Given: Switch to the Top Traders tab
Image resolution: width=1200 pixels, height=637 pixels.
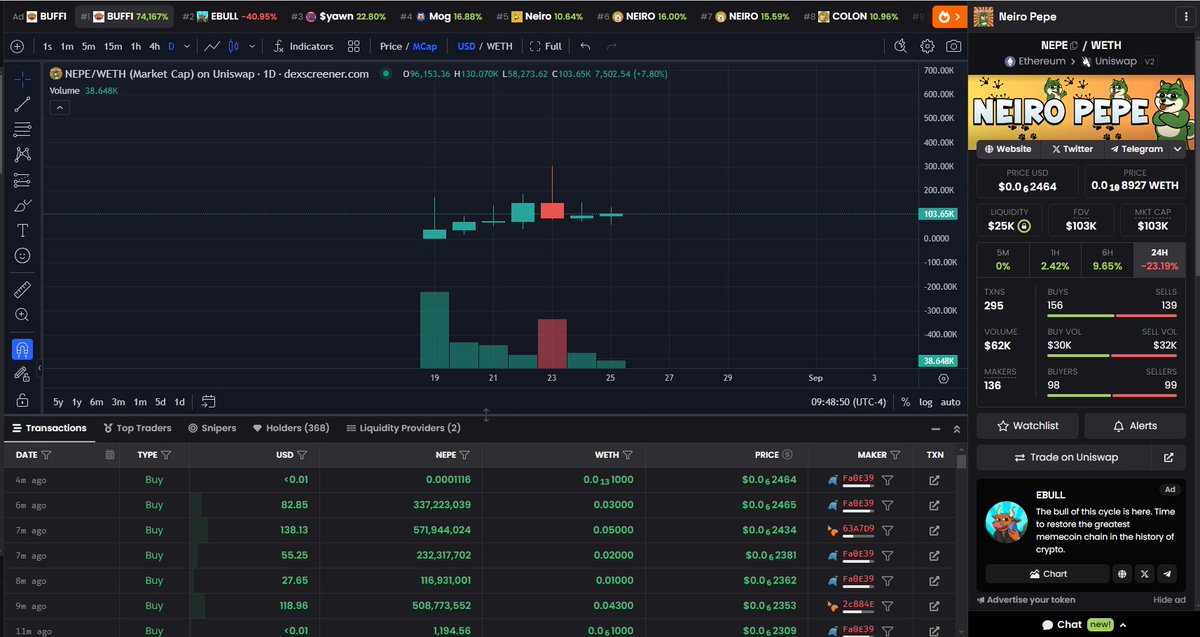Looking at the screenshot, I should coord(137,428).
